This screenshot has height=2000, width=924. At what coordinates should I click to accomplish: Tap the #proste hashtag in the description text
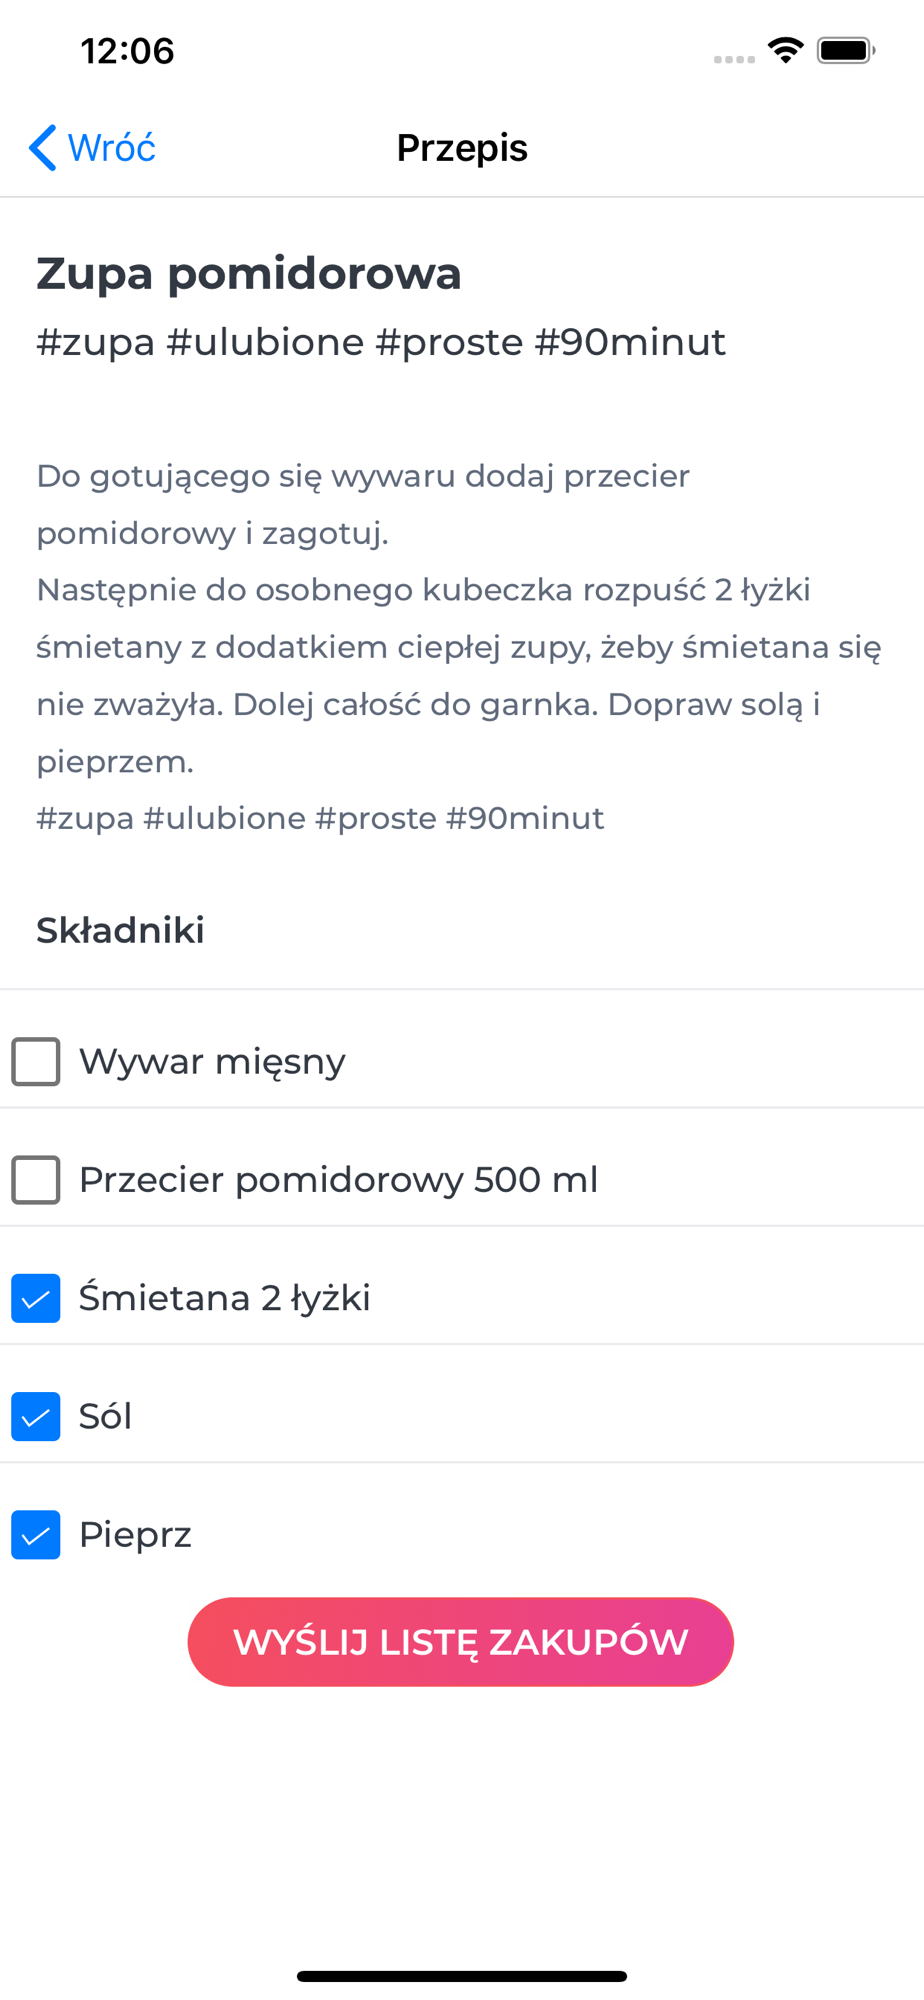(x=375, y=818)
